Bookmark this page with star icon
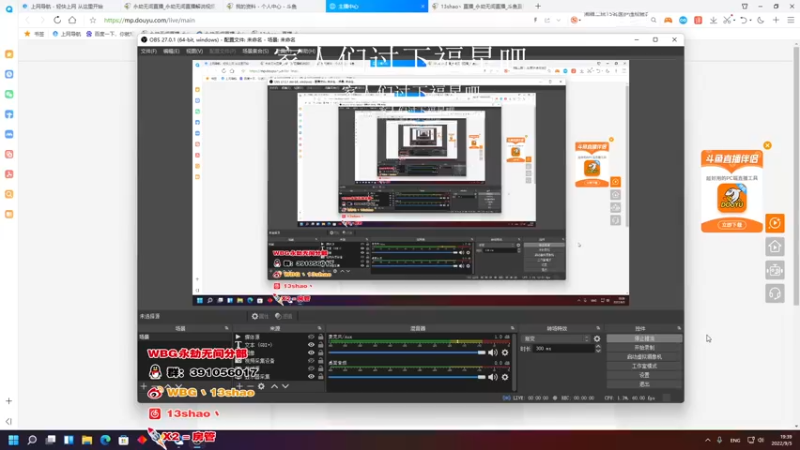Screen dimensions: 800x450 92,20
